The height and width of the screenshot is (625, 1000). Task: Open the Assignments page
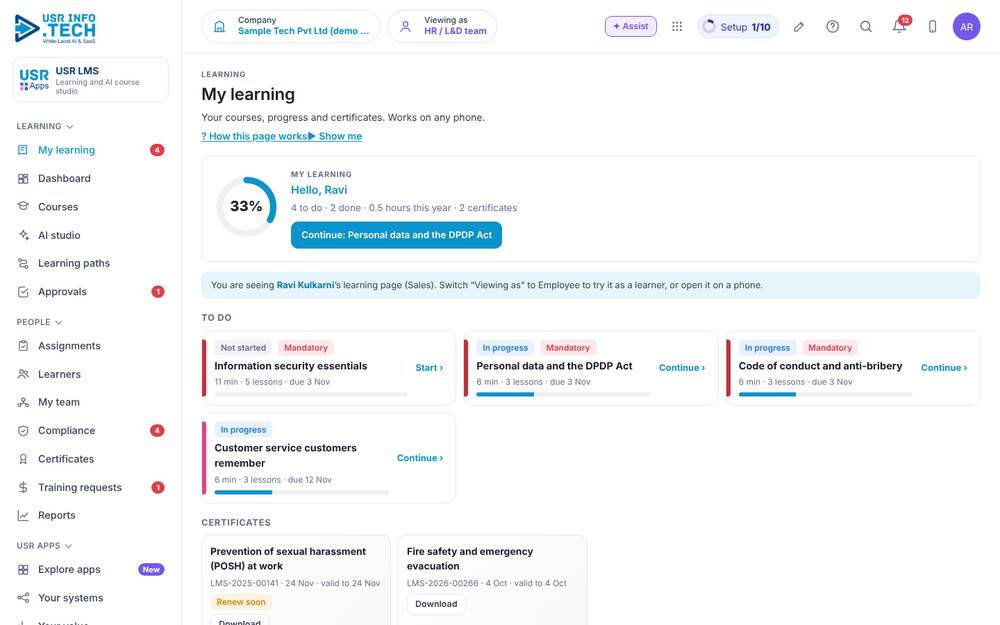[x=90, y=346]
